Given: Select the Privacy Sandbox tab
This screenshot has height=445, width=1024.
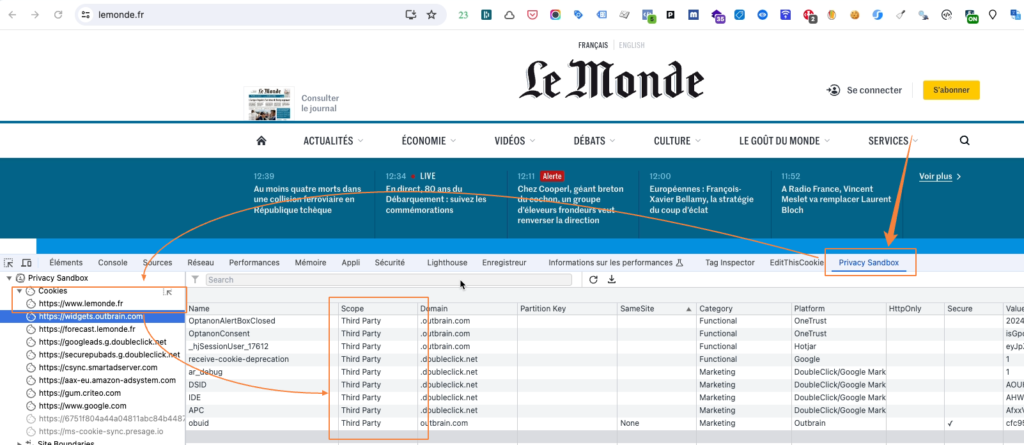Looking at the screenshot, I should [869, 263].
